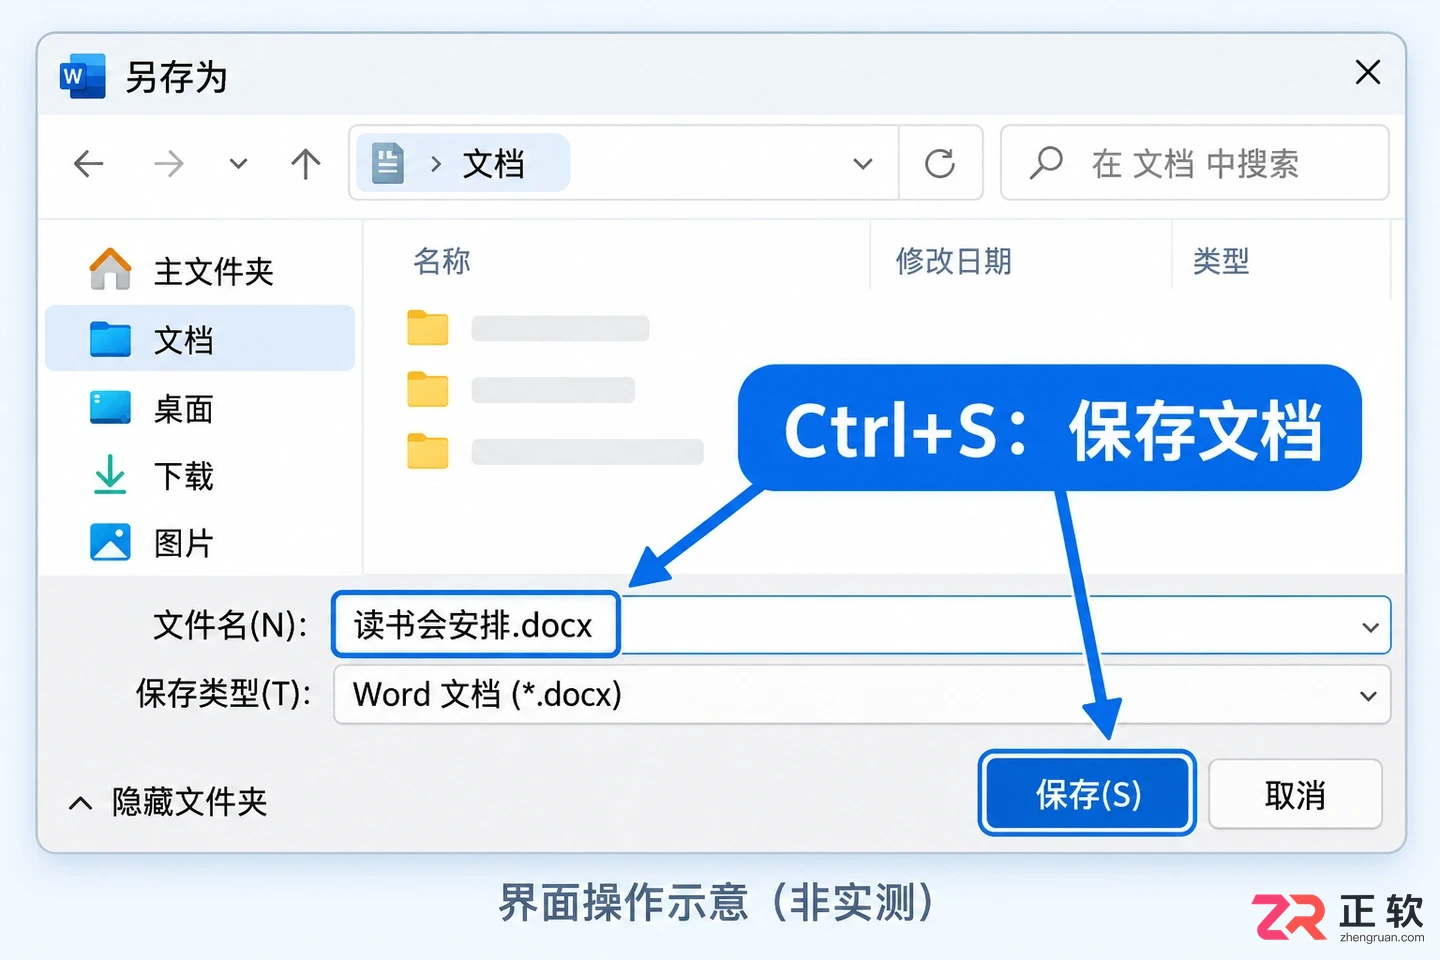Select 文档 in the sidebar
Viewport: 1440px width, 960px height.
click(200, 339)
